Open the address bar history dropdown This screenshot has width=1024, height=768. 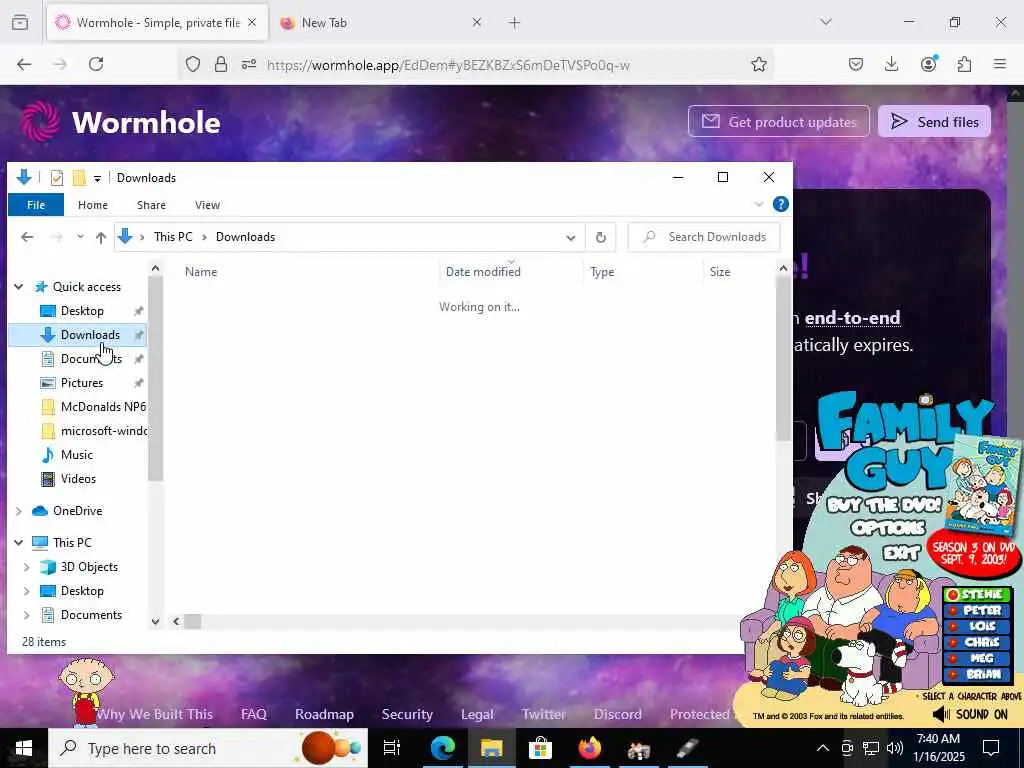coord(571,237)
